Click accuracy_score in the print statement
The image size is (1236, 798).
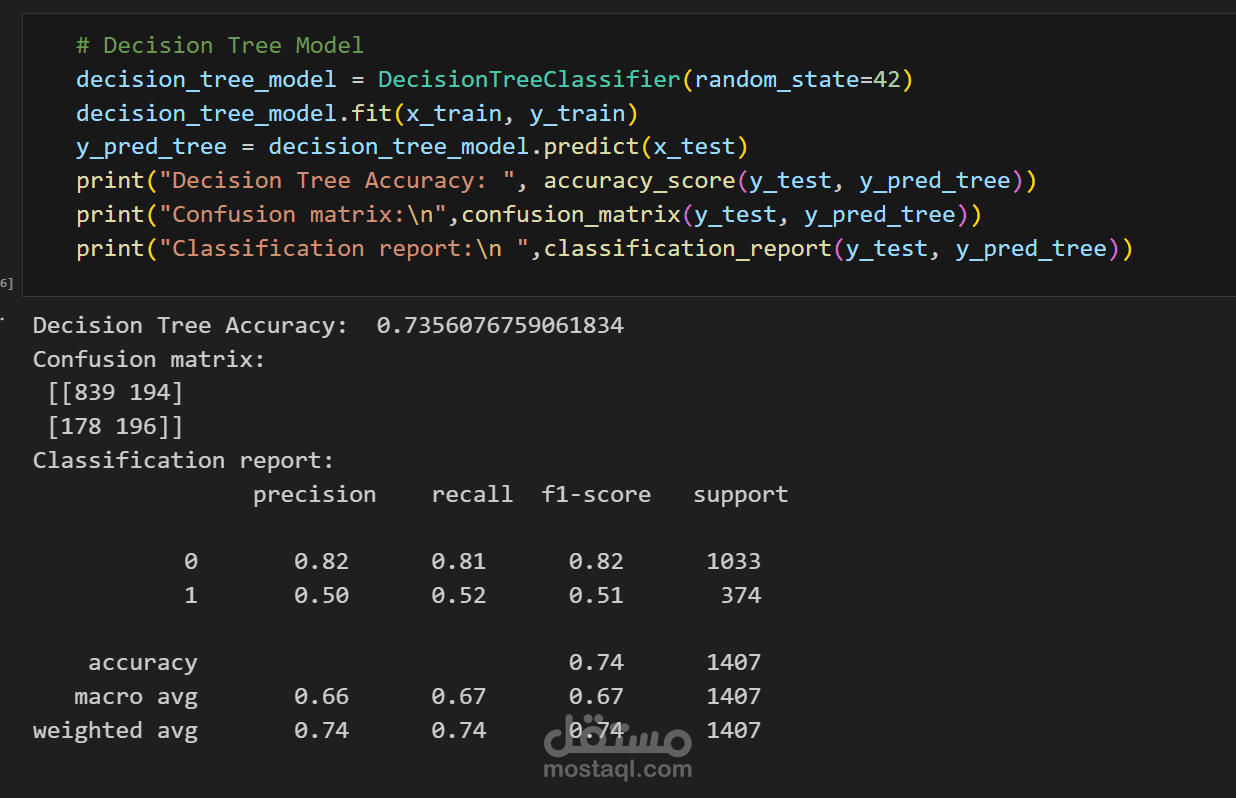(x=640, y=181)
